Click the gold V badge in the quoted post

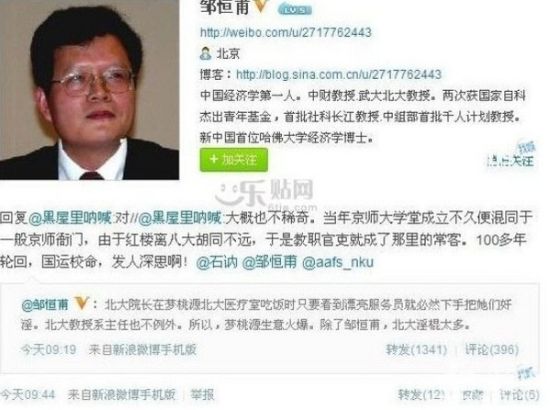(x=81, y=303)
